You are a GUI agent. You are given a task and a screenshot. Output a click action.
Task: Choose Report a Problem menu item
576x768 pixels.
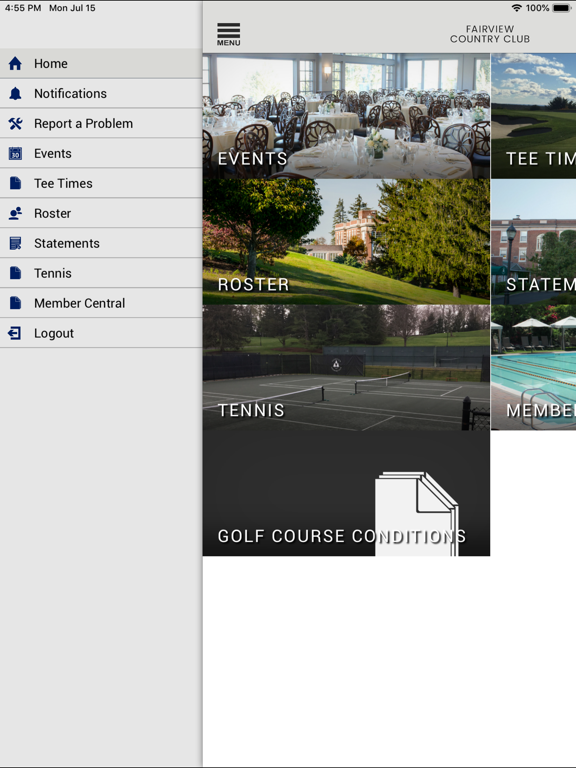(101, 123)
